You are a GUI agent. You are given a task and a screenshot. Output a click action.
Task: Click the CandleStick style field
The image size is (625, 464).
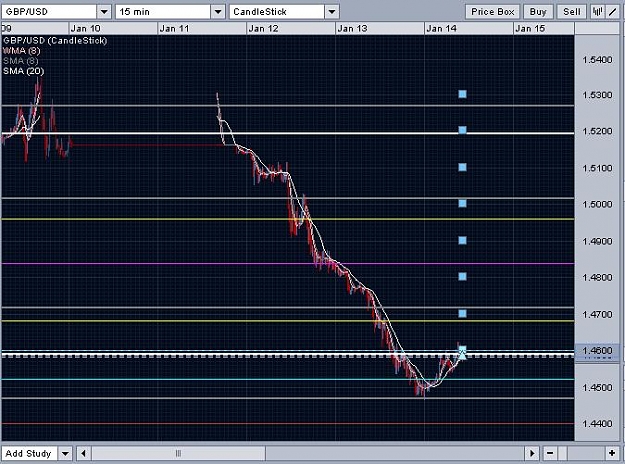pyautogui.click(x=277, y=12)
